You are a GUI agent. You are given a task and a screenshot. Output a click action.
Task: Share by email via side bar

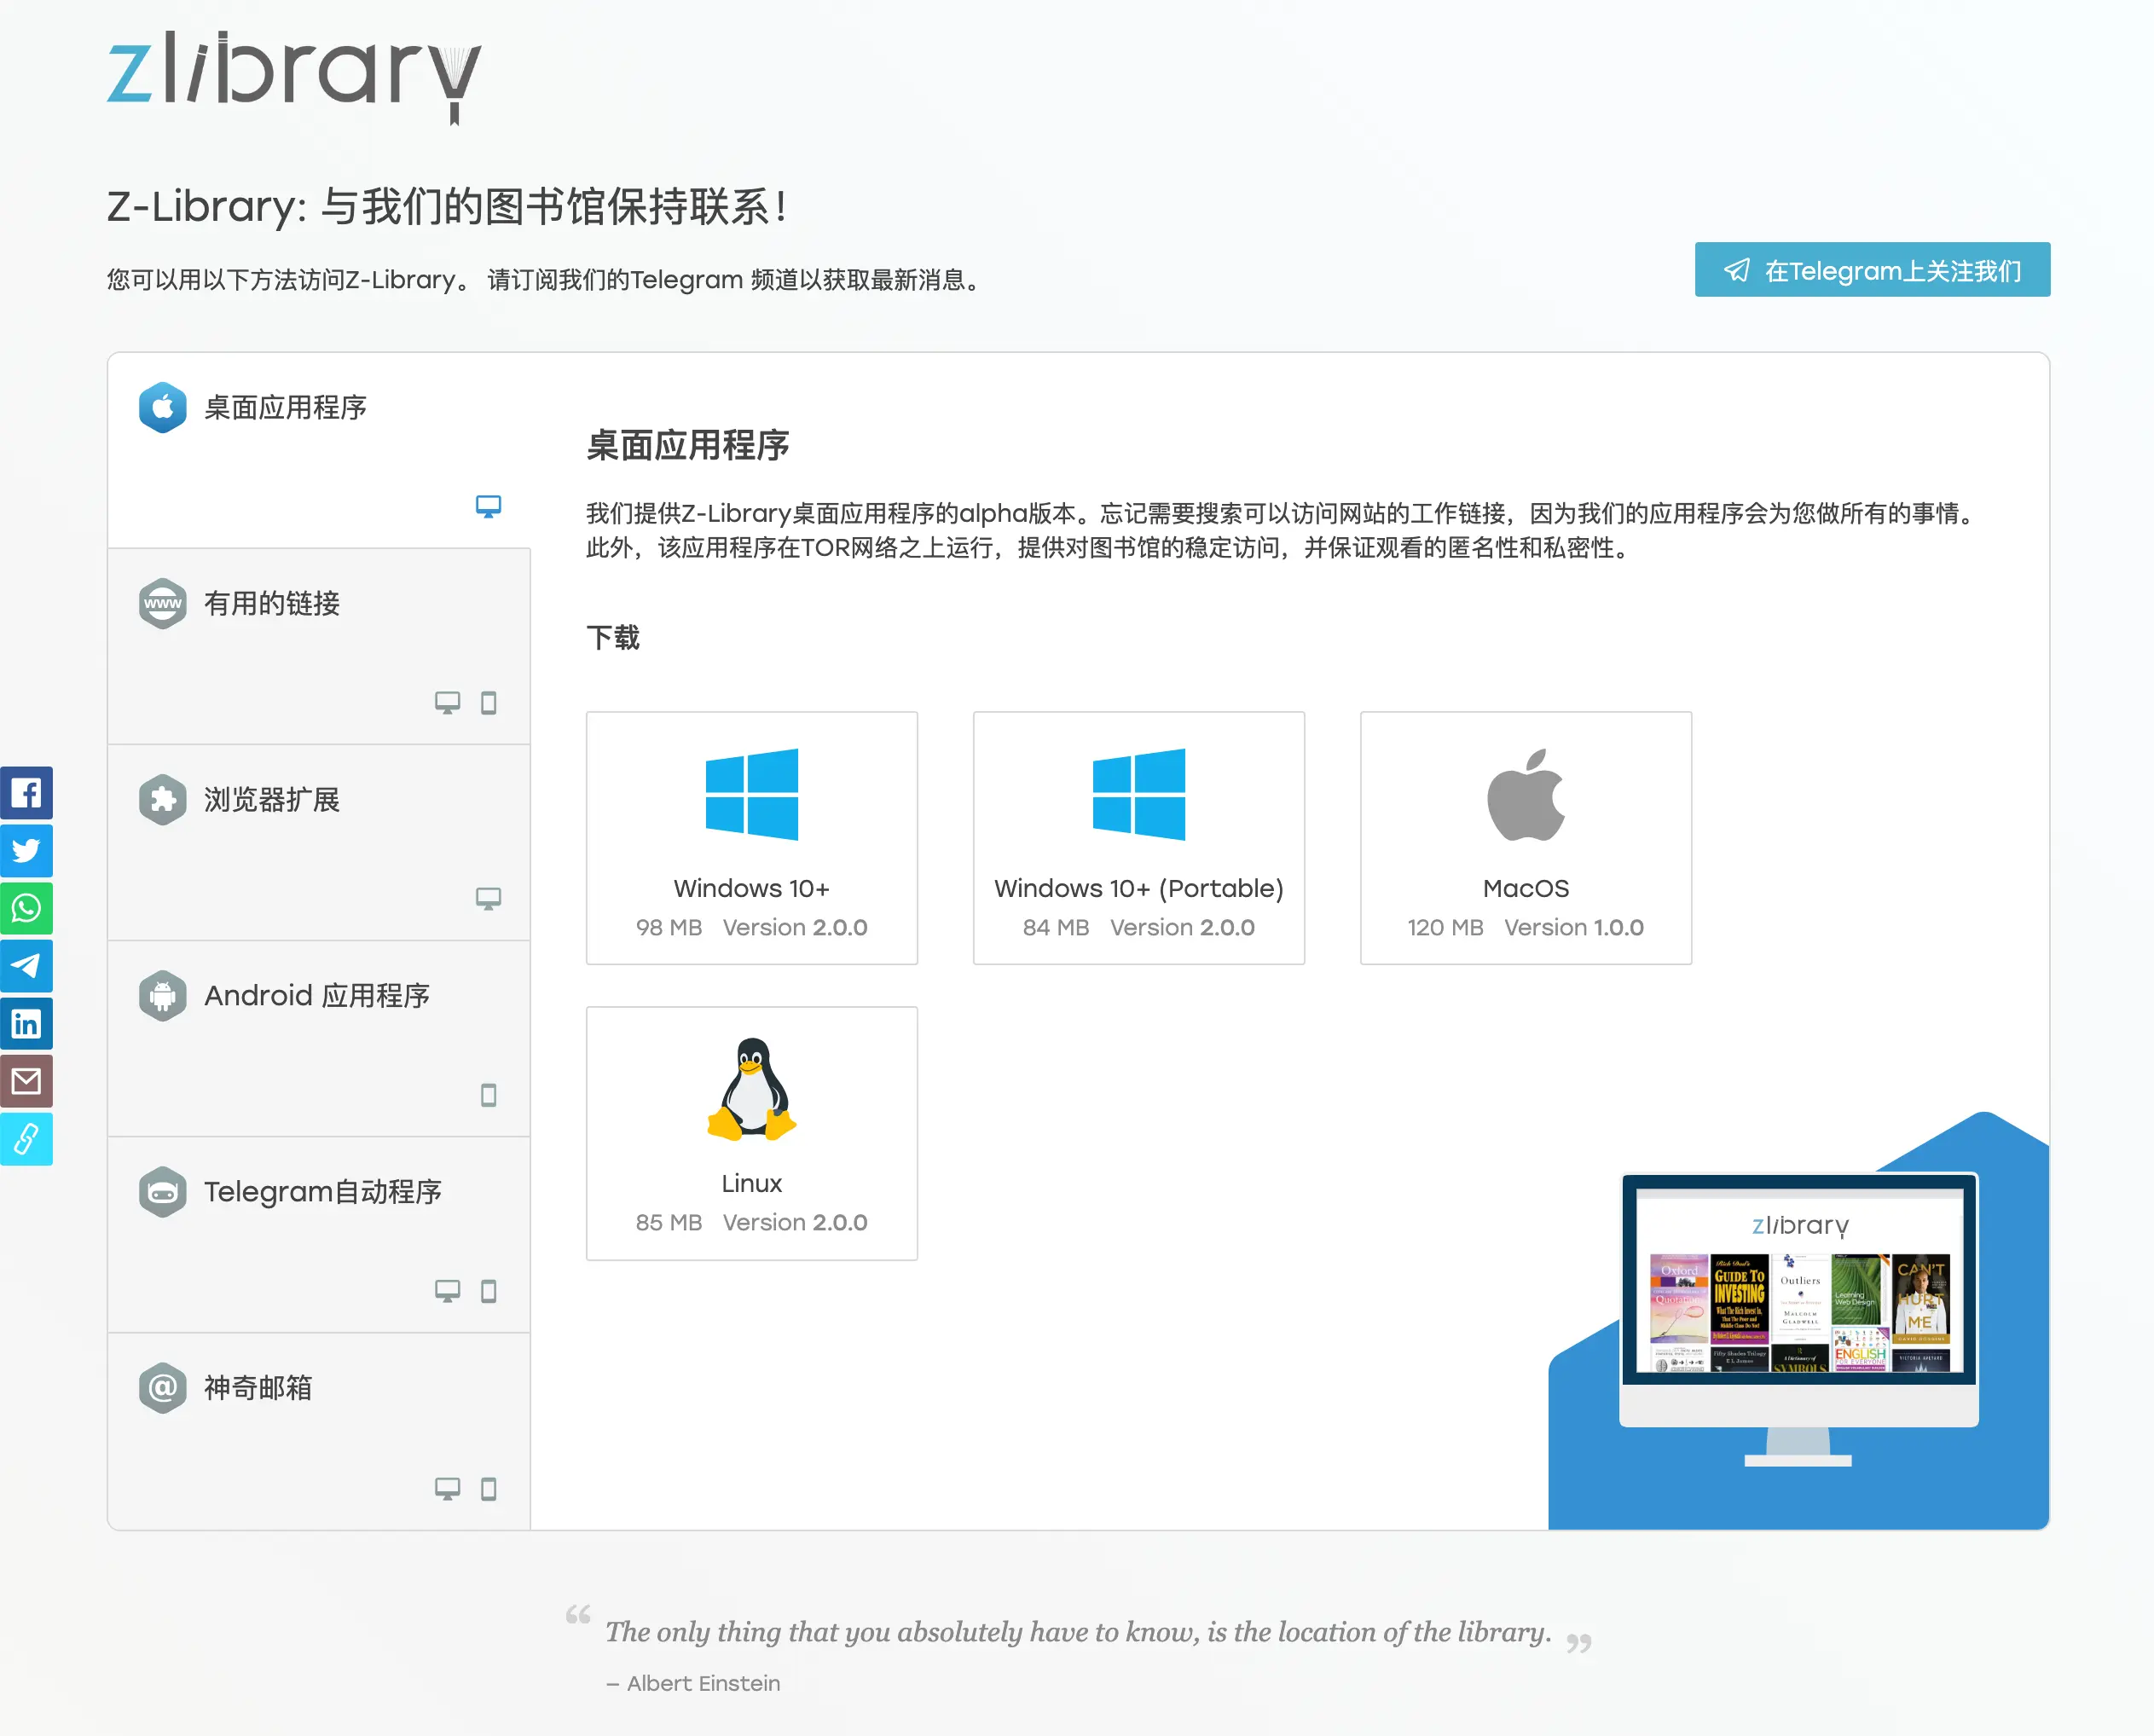(26, 1081)
